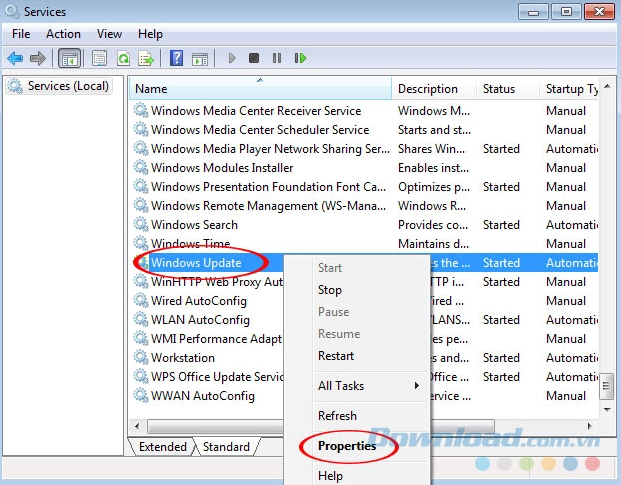Click the green Refresh toolbar icon
The height and width of the screenshot is (485, 621).
(124, 59)
